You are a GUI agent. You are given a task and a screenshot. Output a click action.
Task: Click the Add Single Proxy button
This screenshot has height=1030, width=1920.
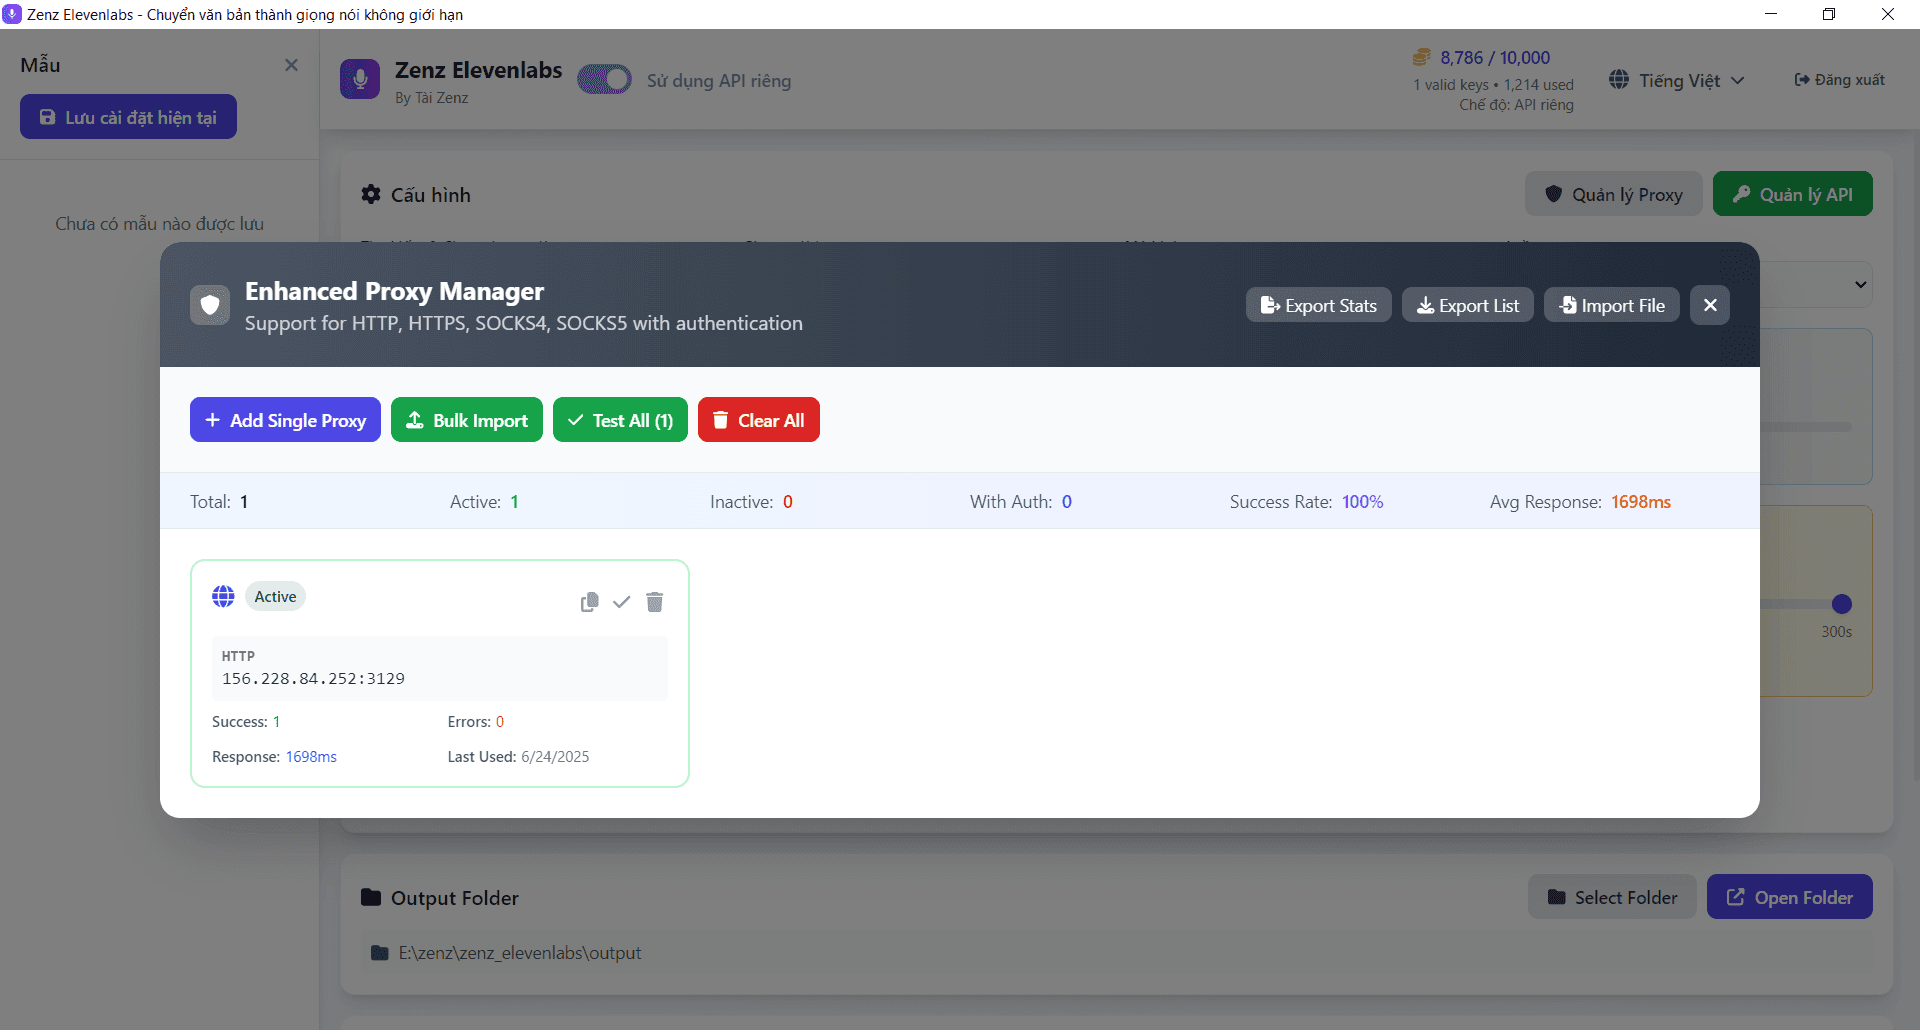point(285,420)
